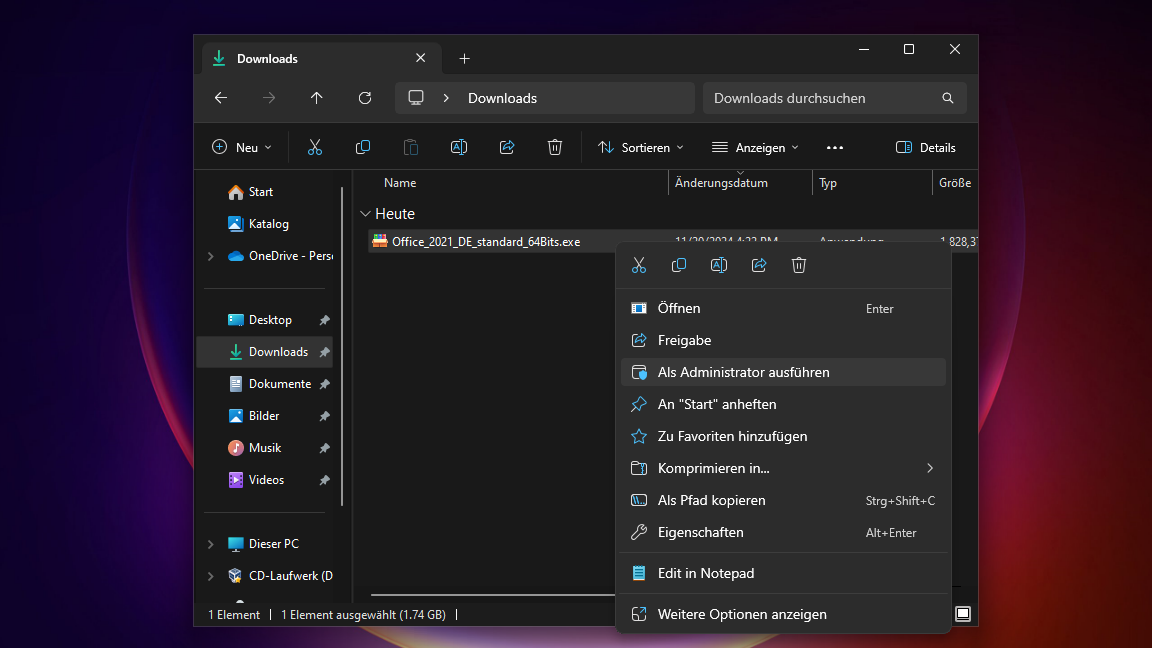The image size is (1152, 648).
Task: Go up one folder level with up arrow
Action: pos(317,98)
